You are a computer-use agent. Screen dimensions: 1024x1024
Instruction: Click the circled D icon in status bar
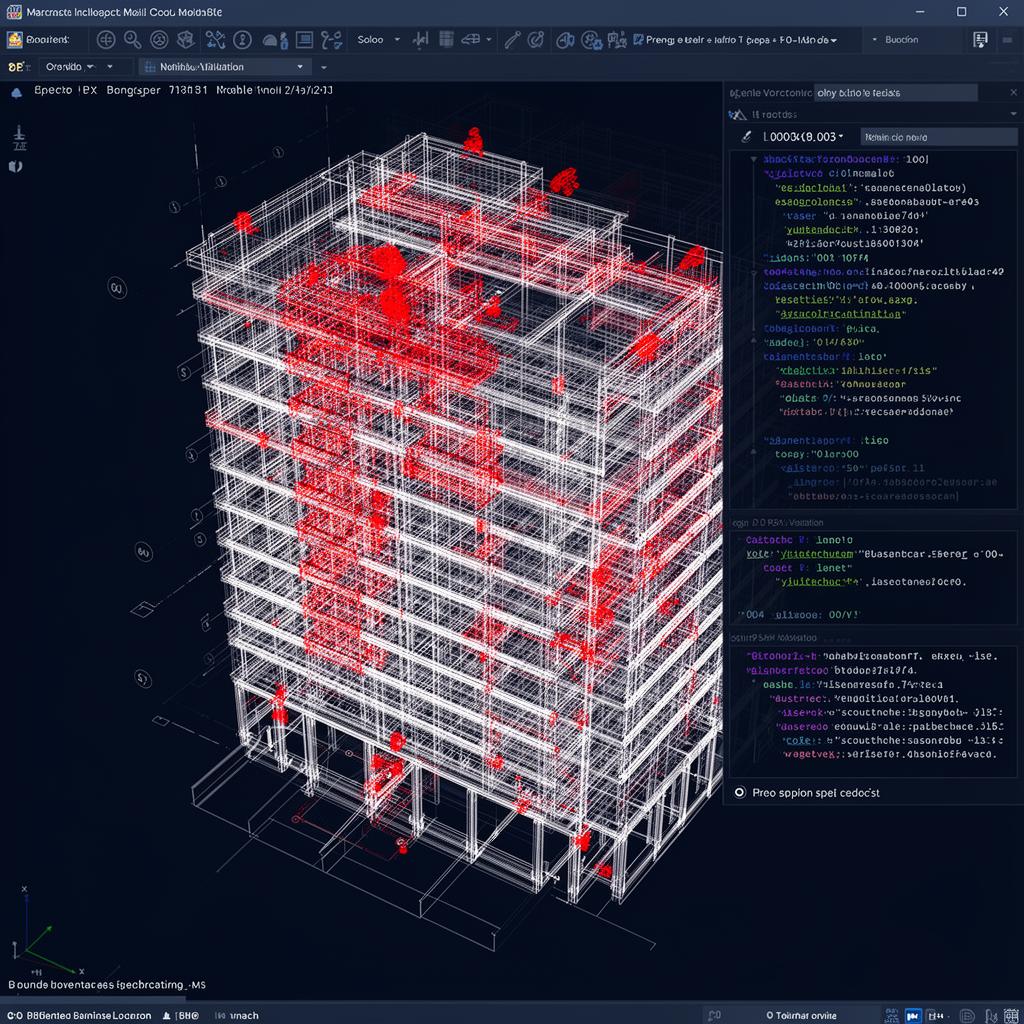[x=967, y=1016]
